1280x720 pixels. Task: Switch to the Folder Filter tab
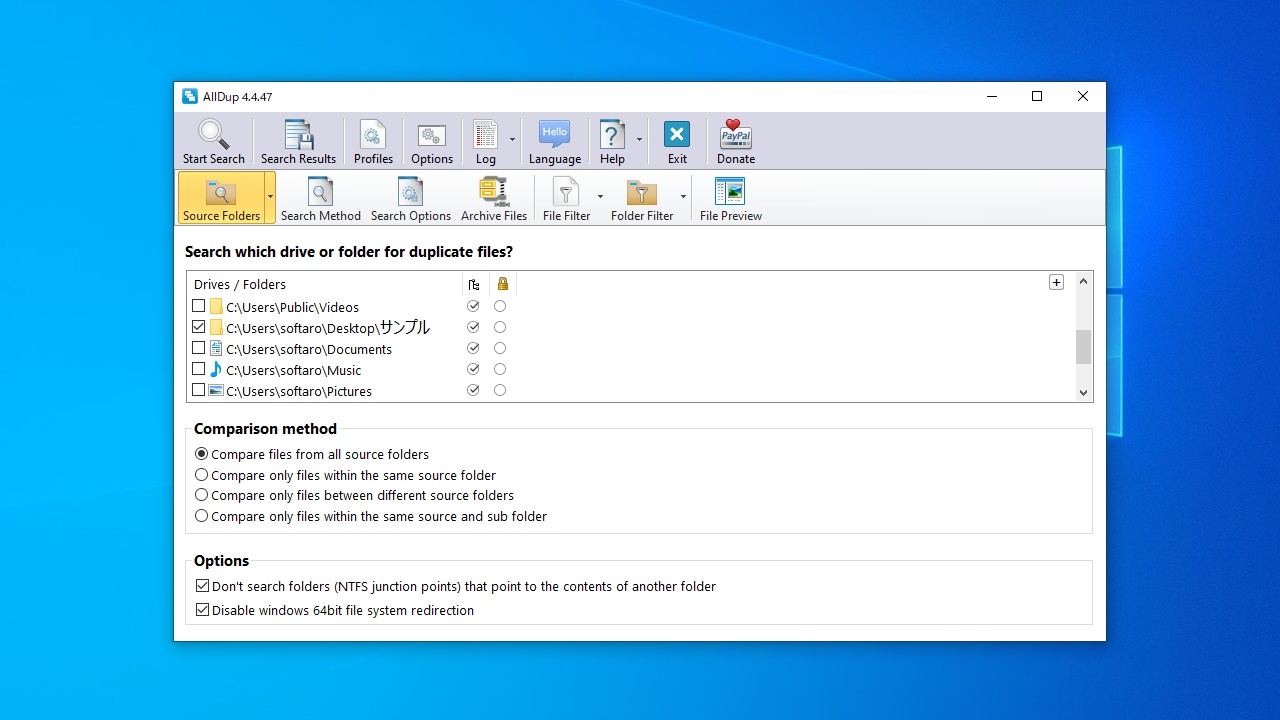pyautogui.click(x=642, y=197)
